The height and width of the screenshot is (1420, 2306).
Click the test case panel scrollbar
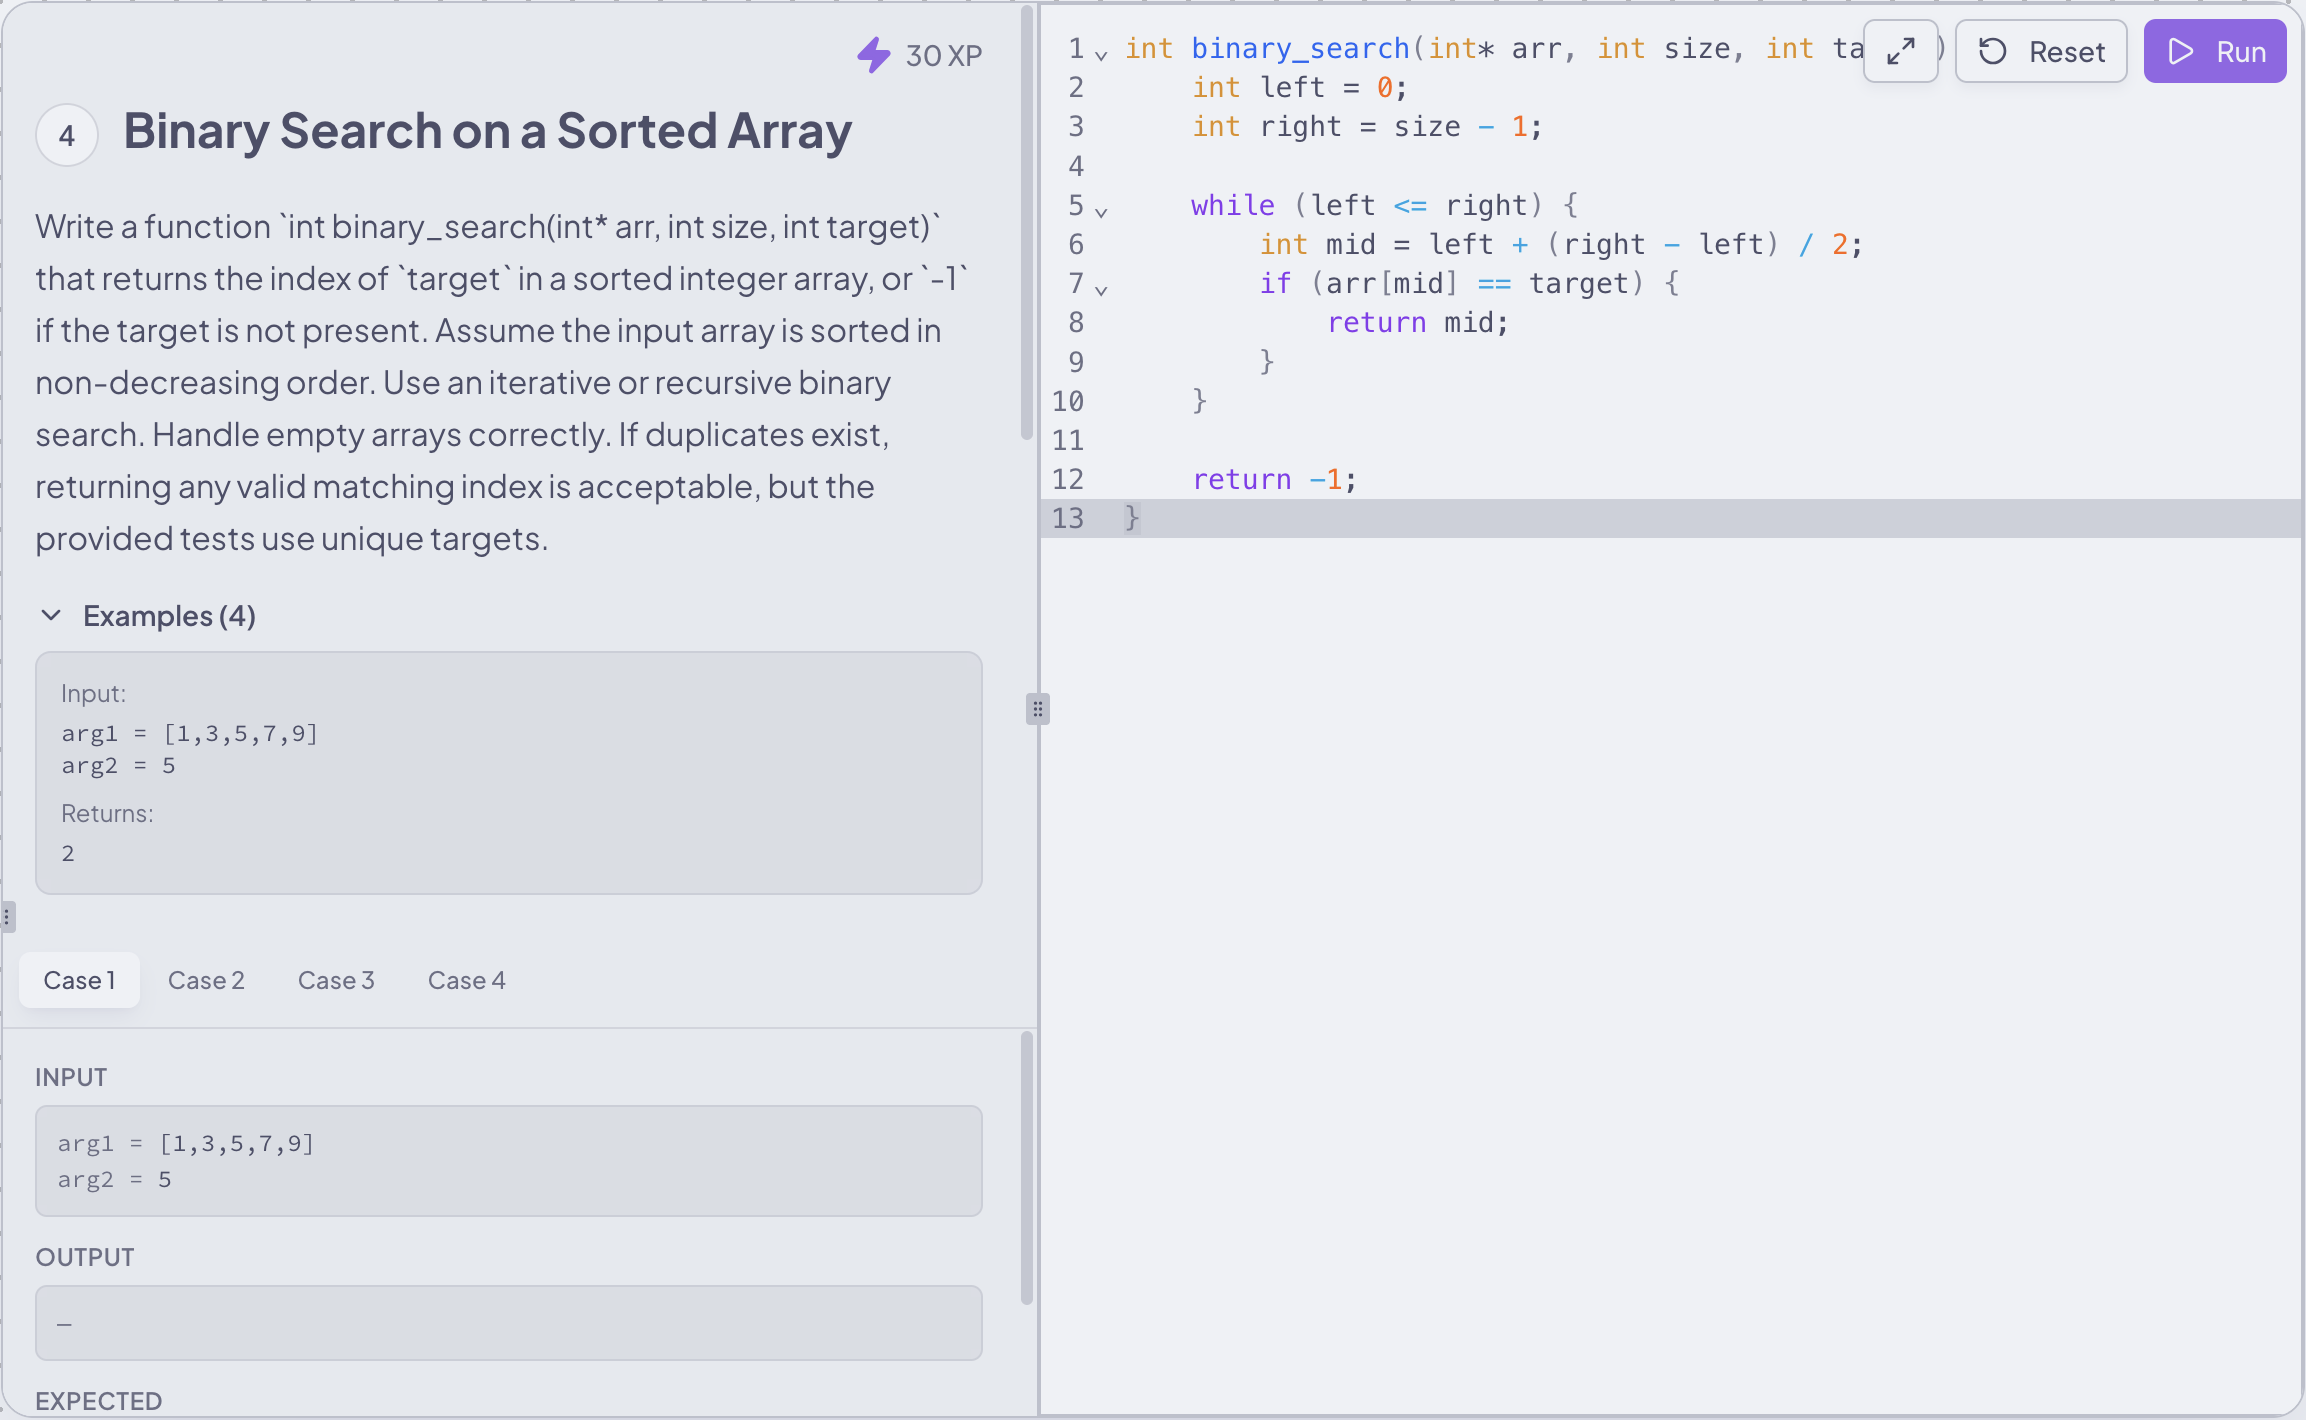tap(1026, 1168)
